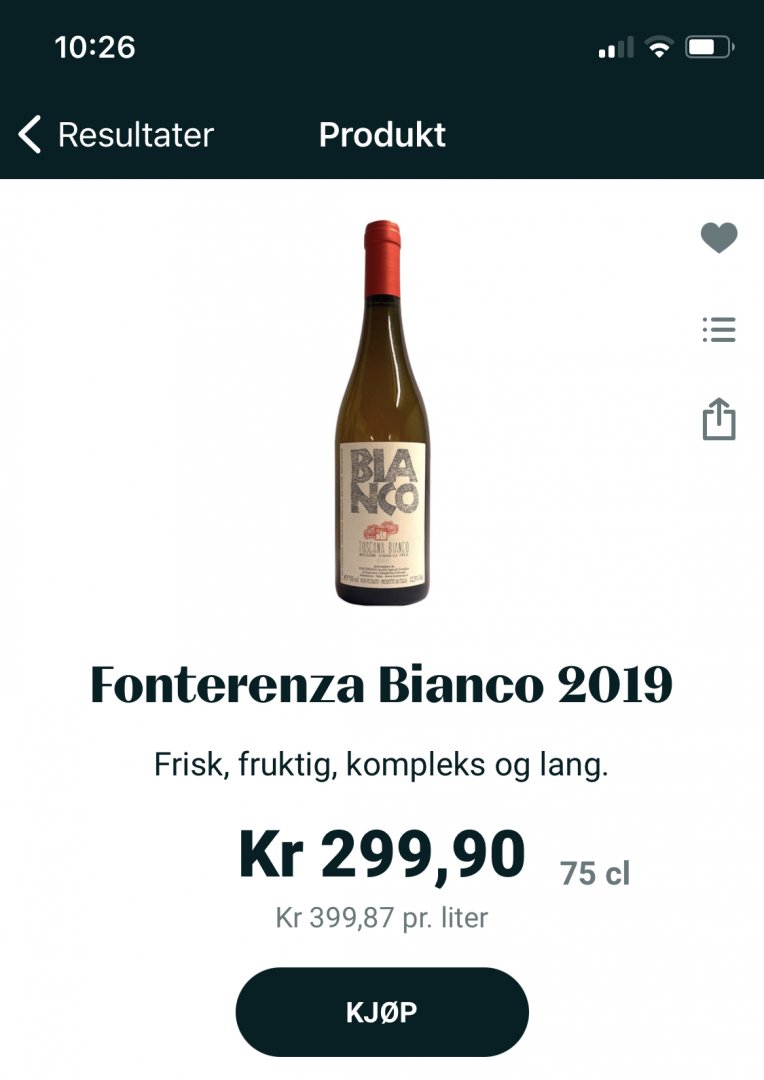Select the Fonterenza Bianco 2019 title

(x=382, y=685)
